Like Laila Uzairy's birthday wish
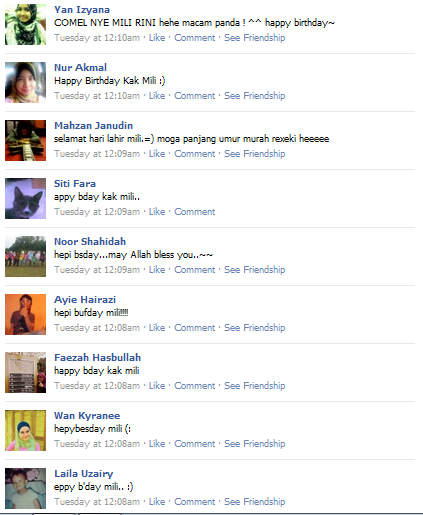Image resolution: width=423 pixels, height=515 pixels. point(157,502)
